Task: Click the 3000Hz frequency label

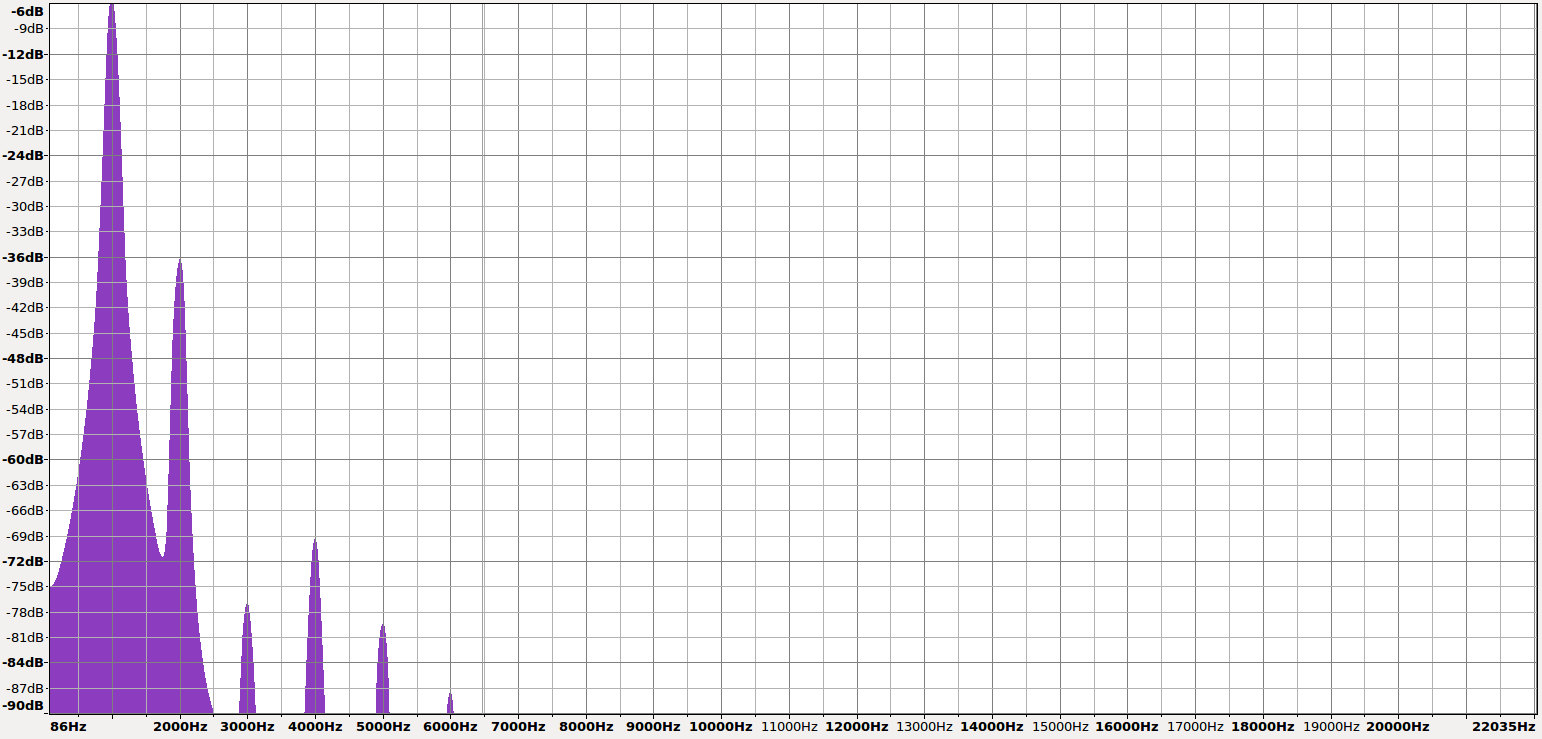Action: pyautogui.click(x=247, y=726)
